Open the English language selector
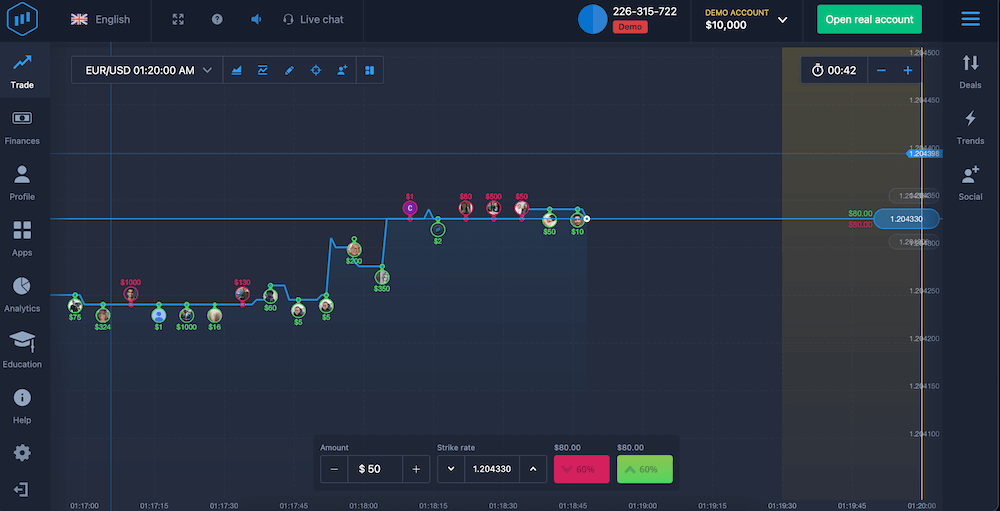 pyautogui.click(x=101, y=19)
